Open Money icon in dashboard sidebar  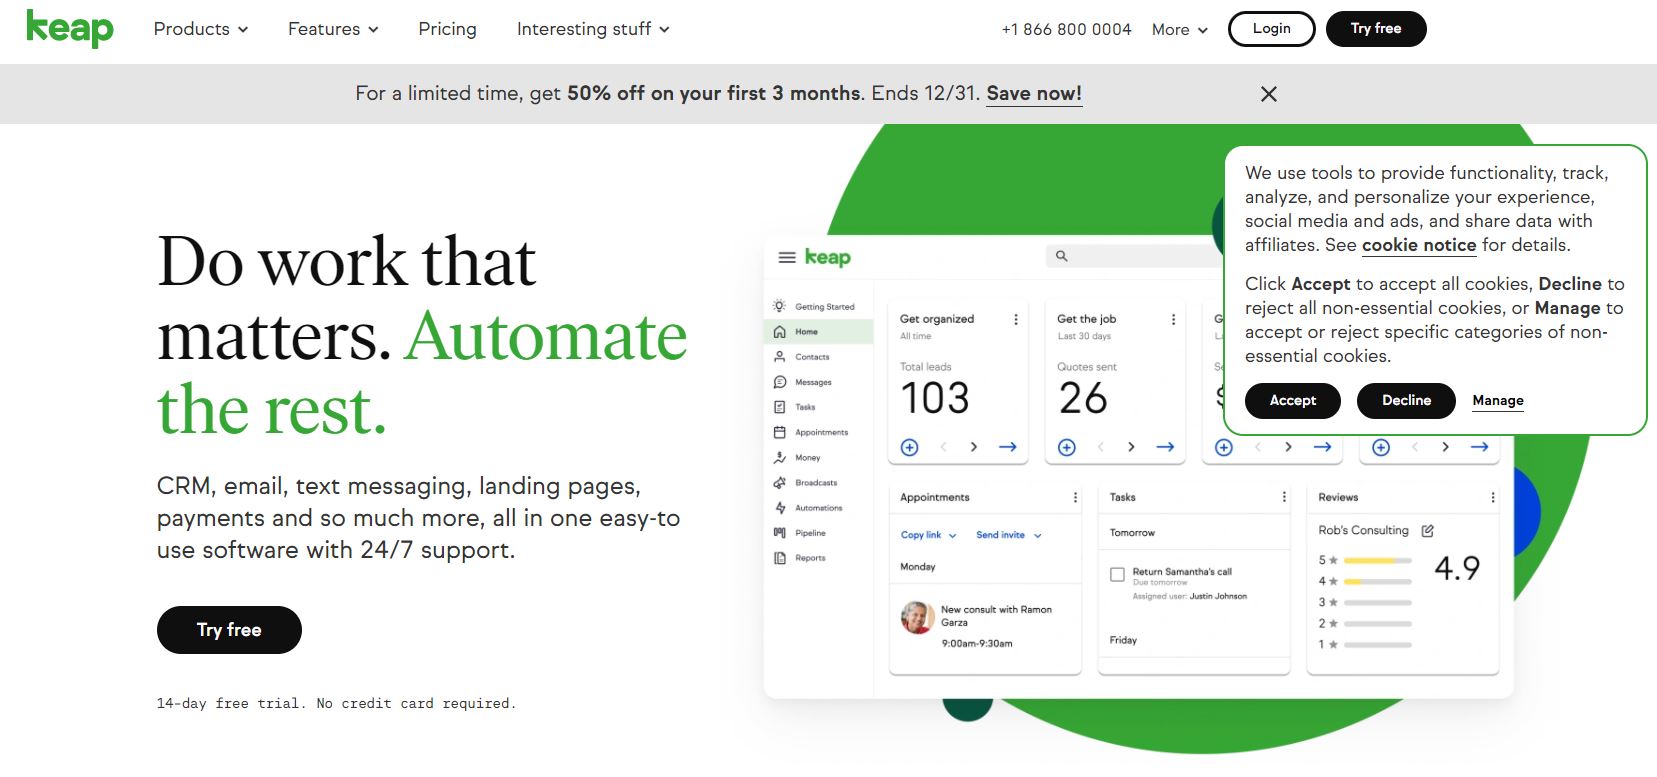tap(779, 457)
